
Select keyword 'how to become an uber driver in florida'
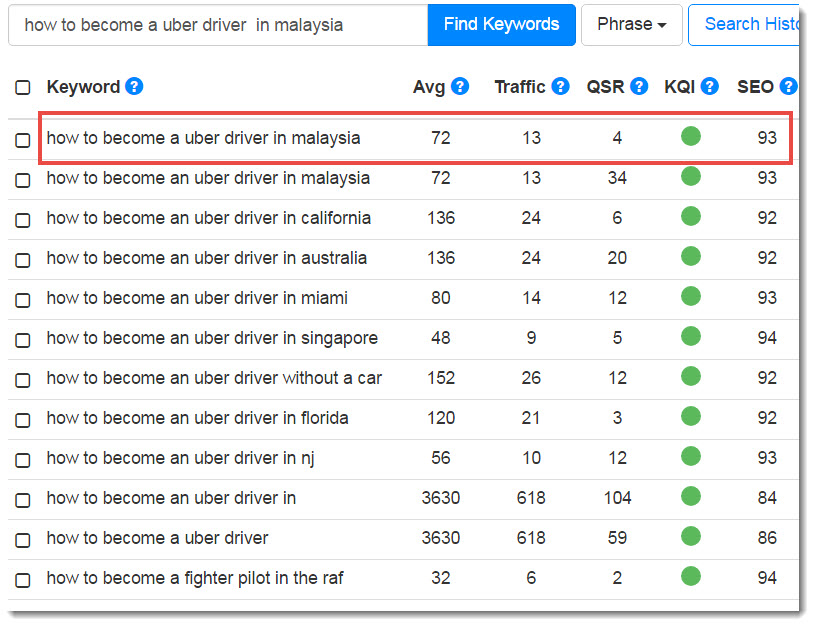pos(197,418)
